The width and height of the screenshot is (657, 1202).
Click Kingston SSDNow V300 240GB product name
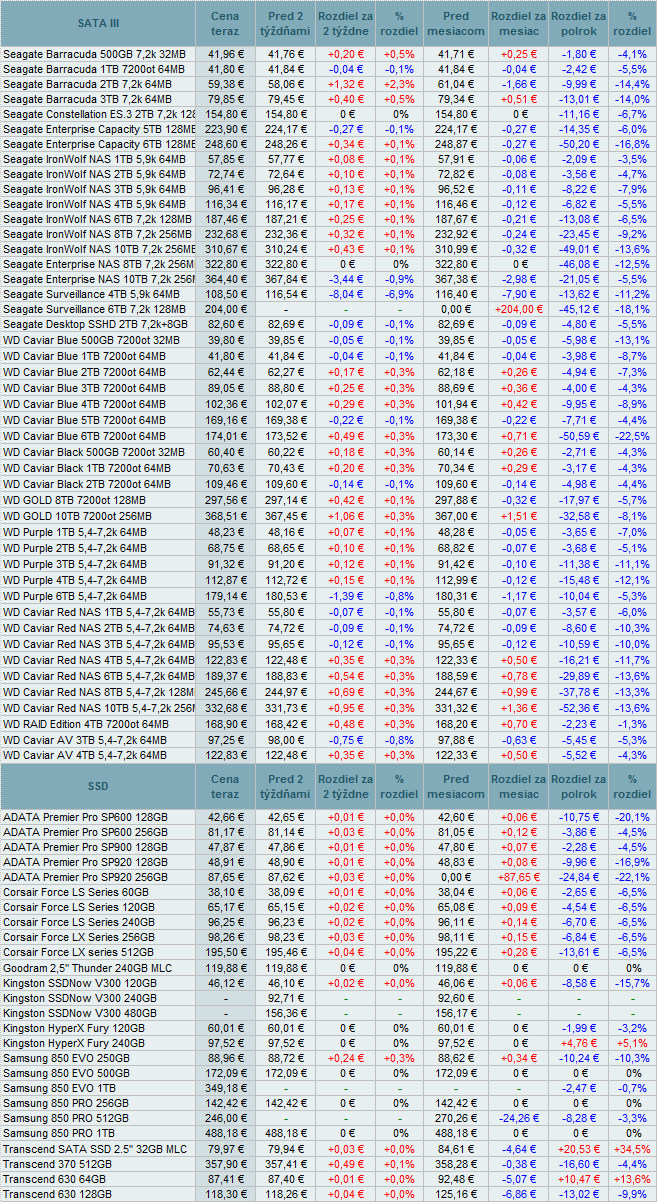tap(80, 998)
